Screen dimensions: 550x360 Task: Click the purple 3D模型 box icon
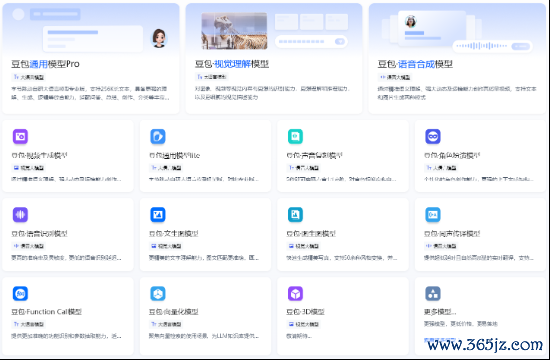(295, 293)
